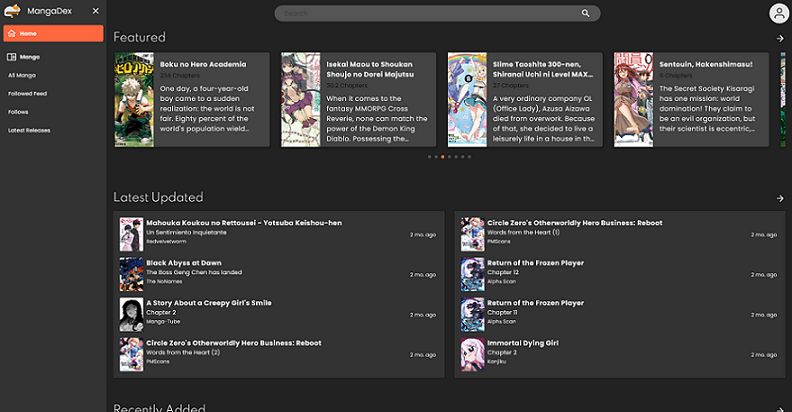Click Boku no Hero Academia's 234 Chapters count

click(180, 75)
